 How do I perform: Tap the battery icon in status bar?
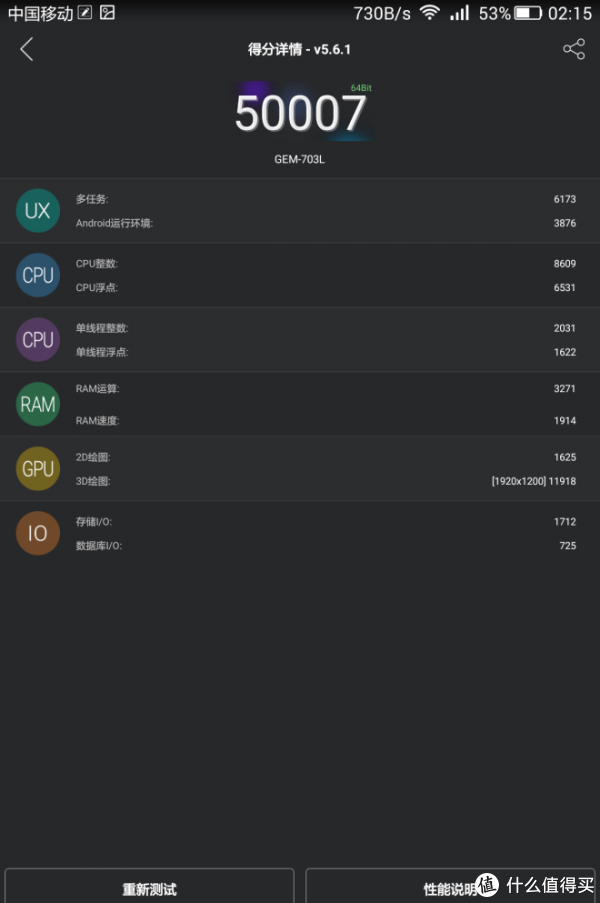point(528,13)
